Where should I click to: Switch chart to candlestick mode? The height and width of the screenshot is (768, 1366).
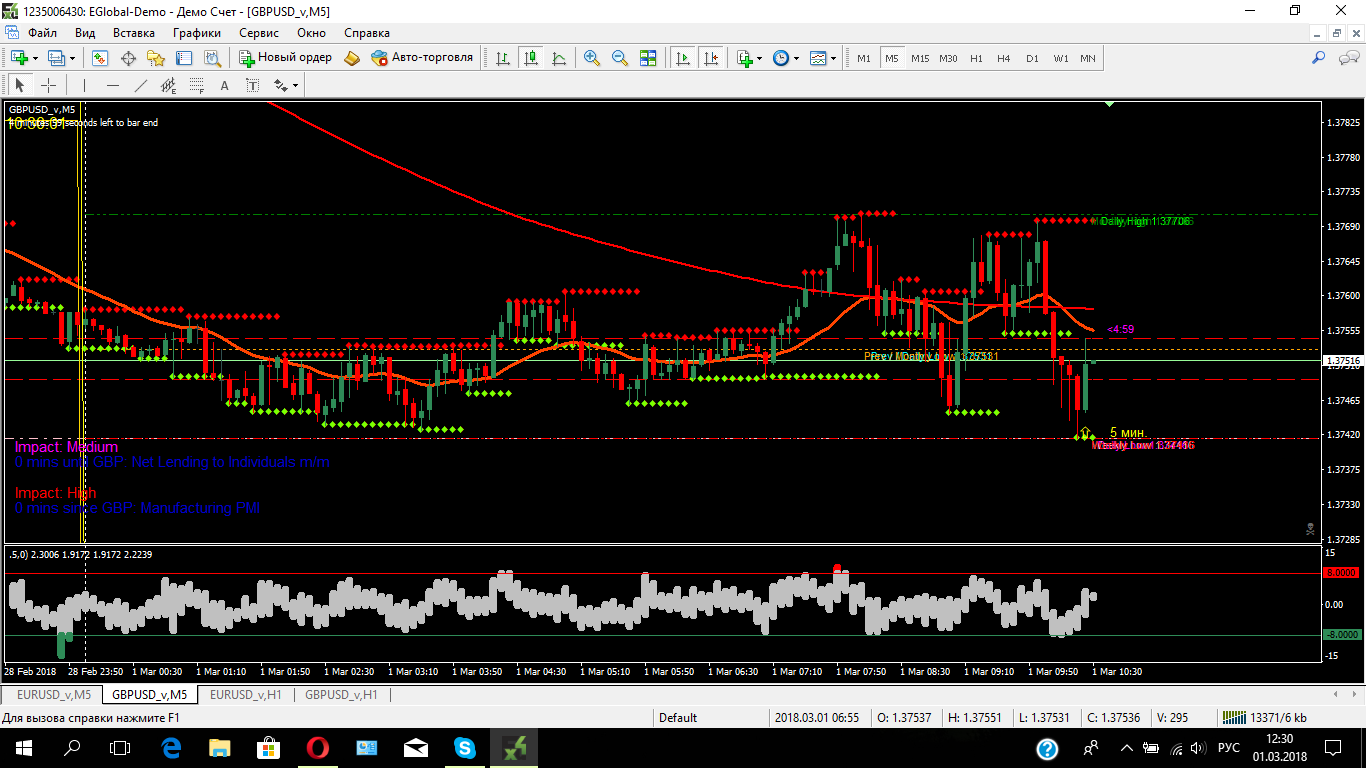tap(530, 58)
